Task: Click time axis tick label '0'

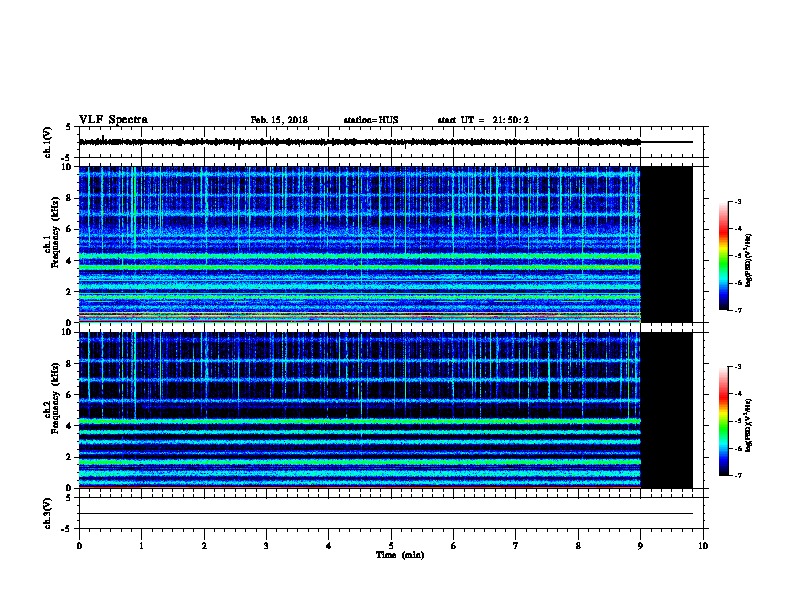Action: (x=79, y=546)
